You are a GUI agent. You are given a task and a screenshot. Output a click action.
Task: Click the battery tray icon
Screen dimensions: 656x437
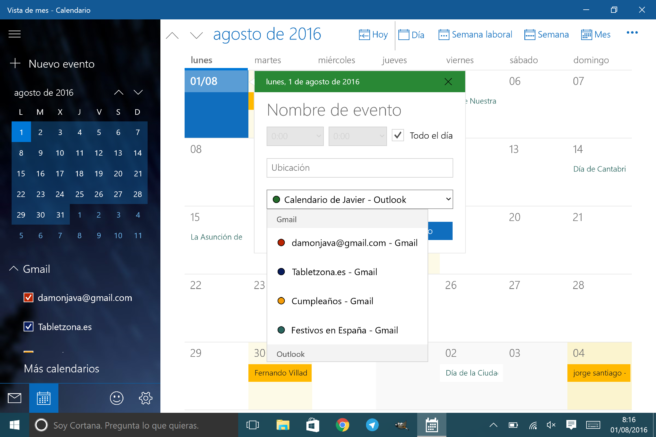513,425
